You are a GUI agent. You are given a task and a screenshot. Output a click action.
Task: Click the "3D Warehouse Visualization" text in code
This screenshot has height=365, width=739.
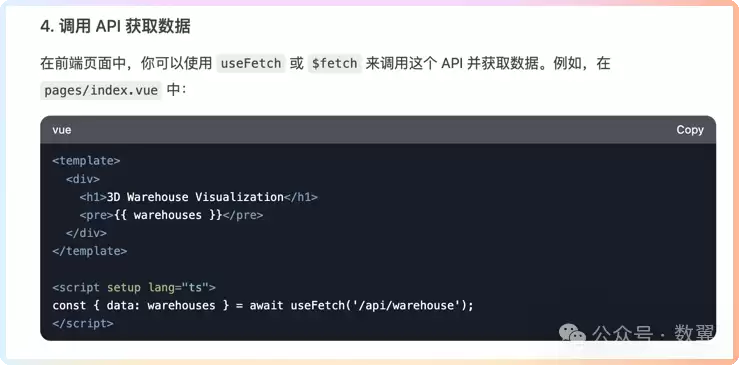point(195,197)
